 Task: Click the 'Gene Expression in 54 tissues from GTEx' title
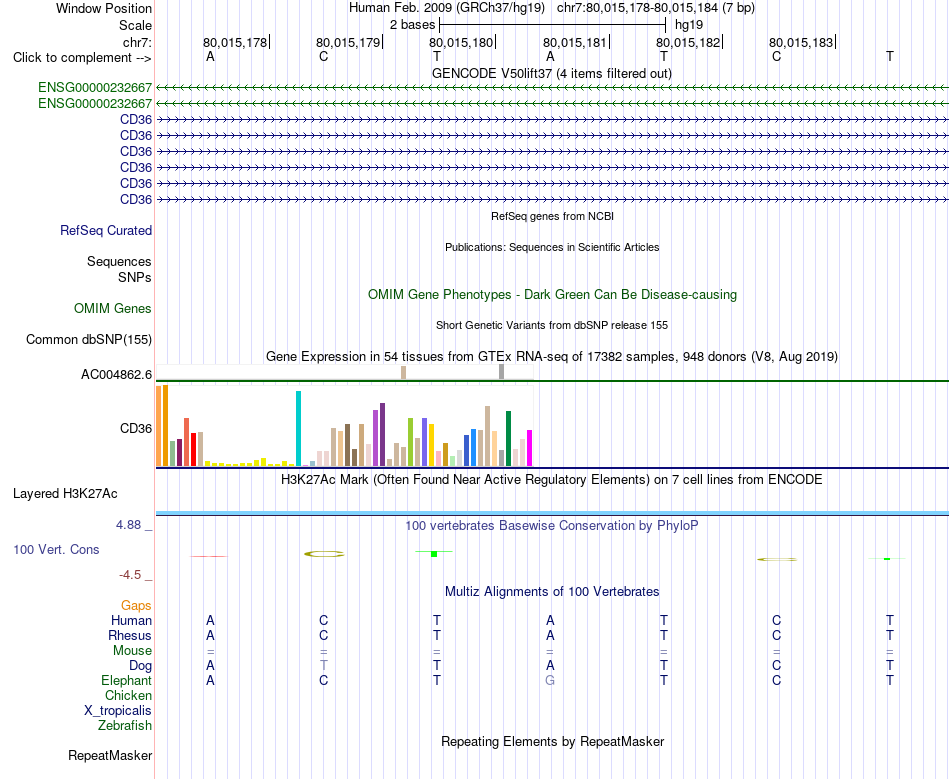(552, 356)
